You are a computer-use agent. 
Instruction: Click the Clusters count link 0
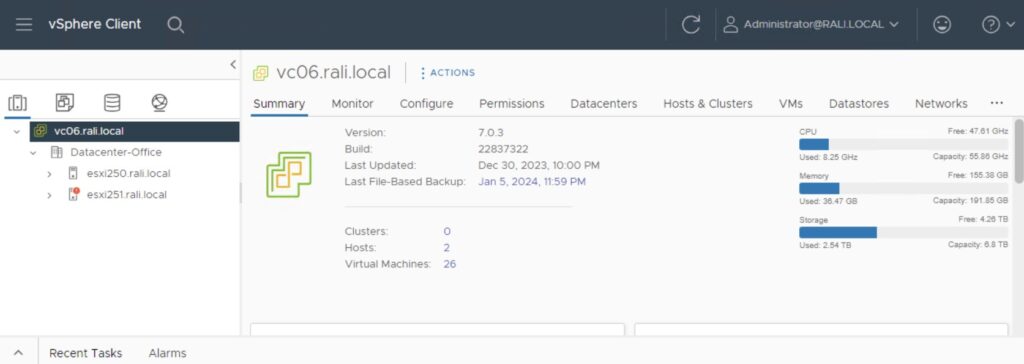447,231
